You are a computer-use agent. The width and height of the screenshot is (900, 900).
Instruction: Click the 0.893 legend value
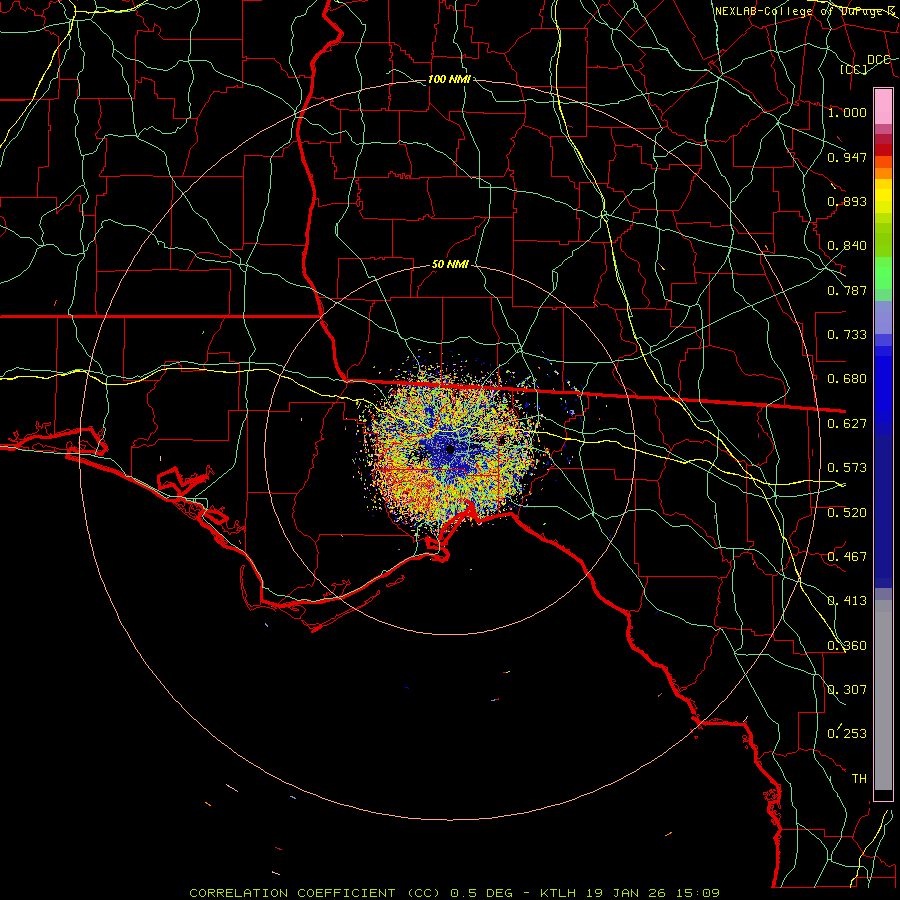click(847, 201)
